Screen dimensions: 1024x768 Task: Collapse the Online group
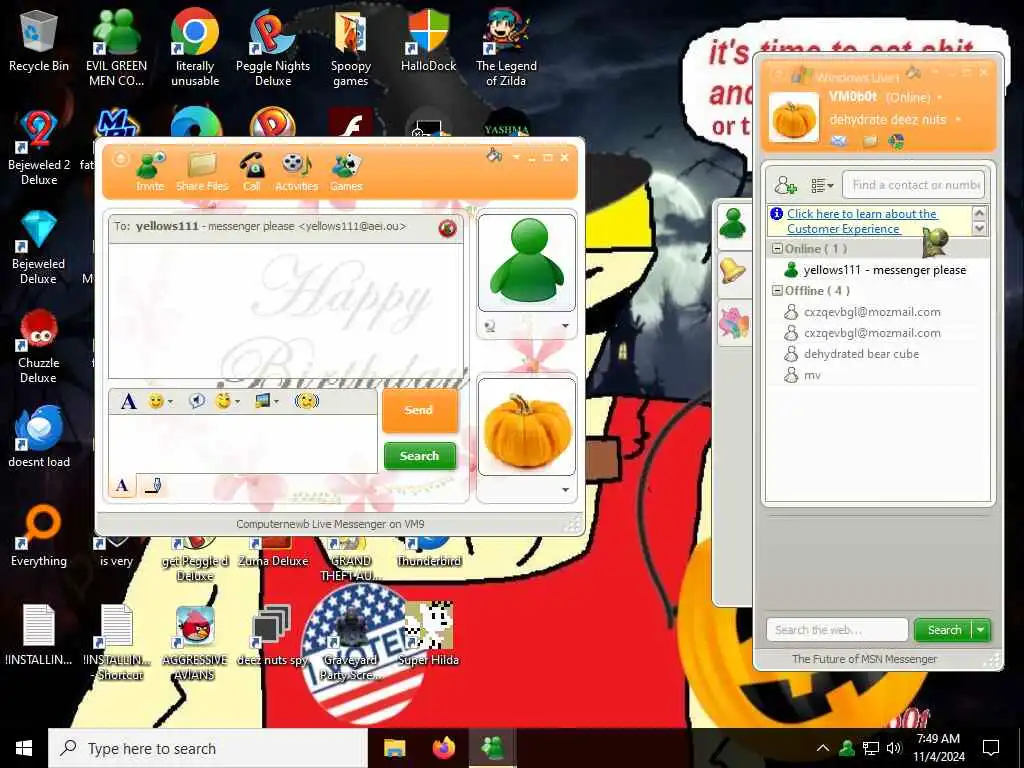(x=777, y=249)
